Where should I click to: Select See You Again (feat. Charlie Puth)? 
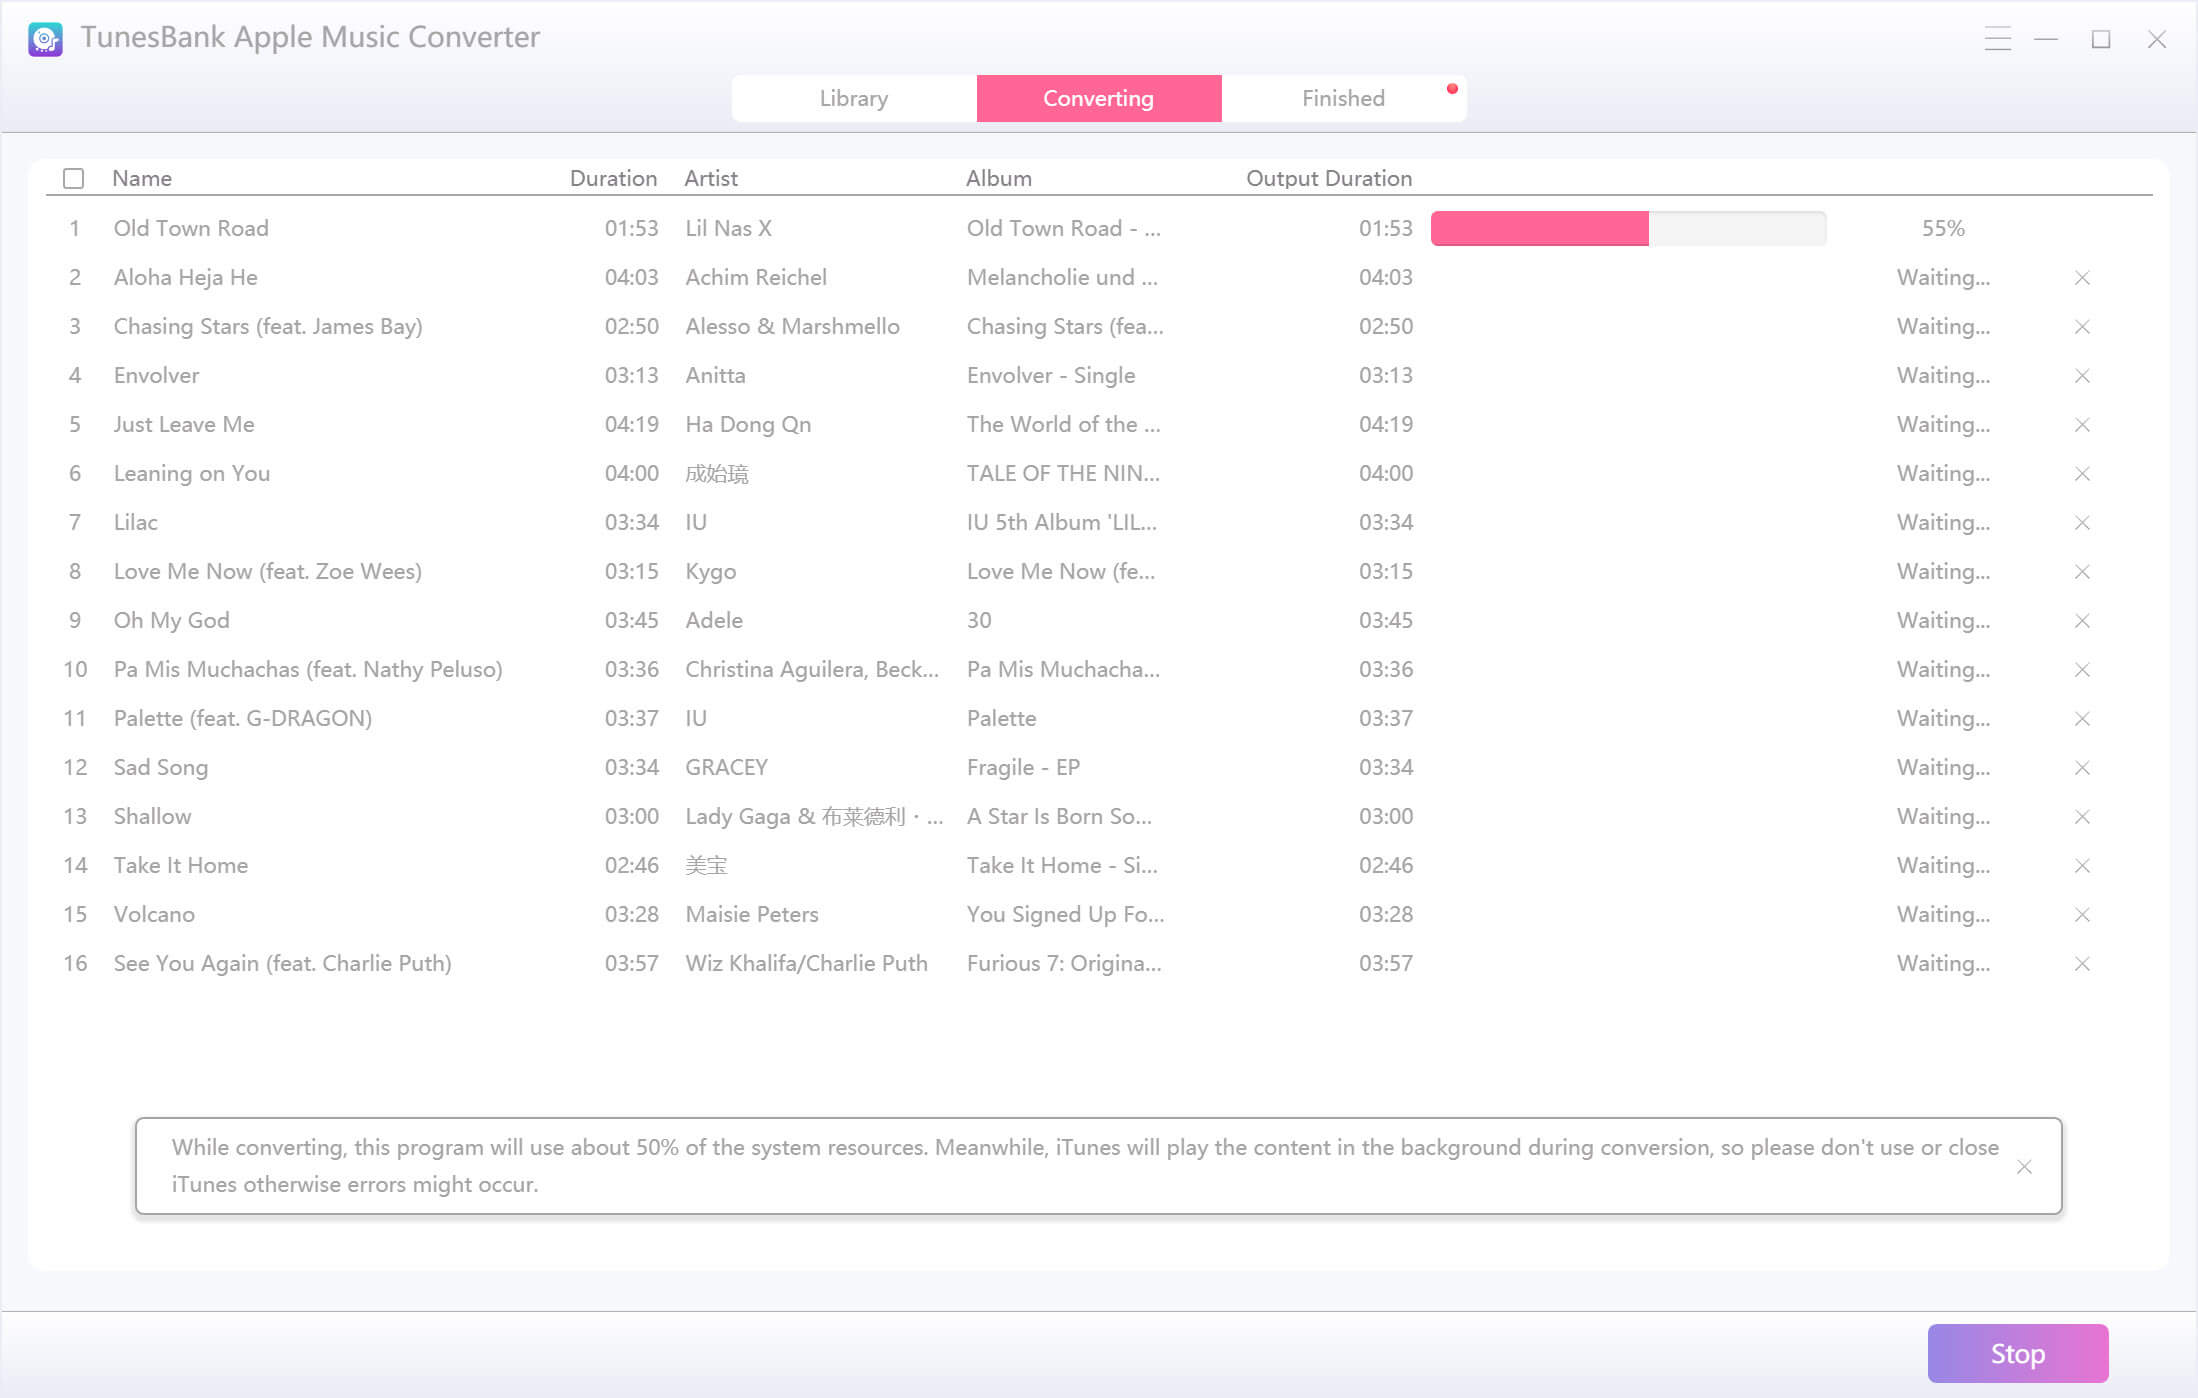pos(283,963)
